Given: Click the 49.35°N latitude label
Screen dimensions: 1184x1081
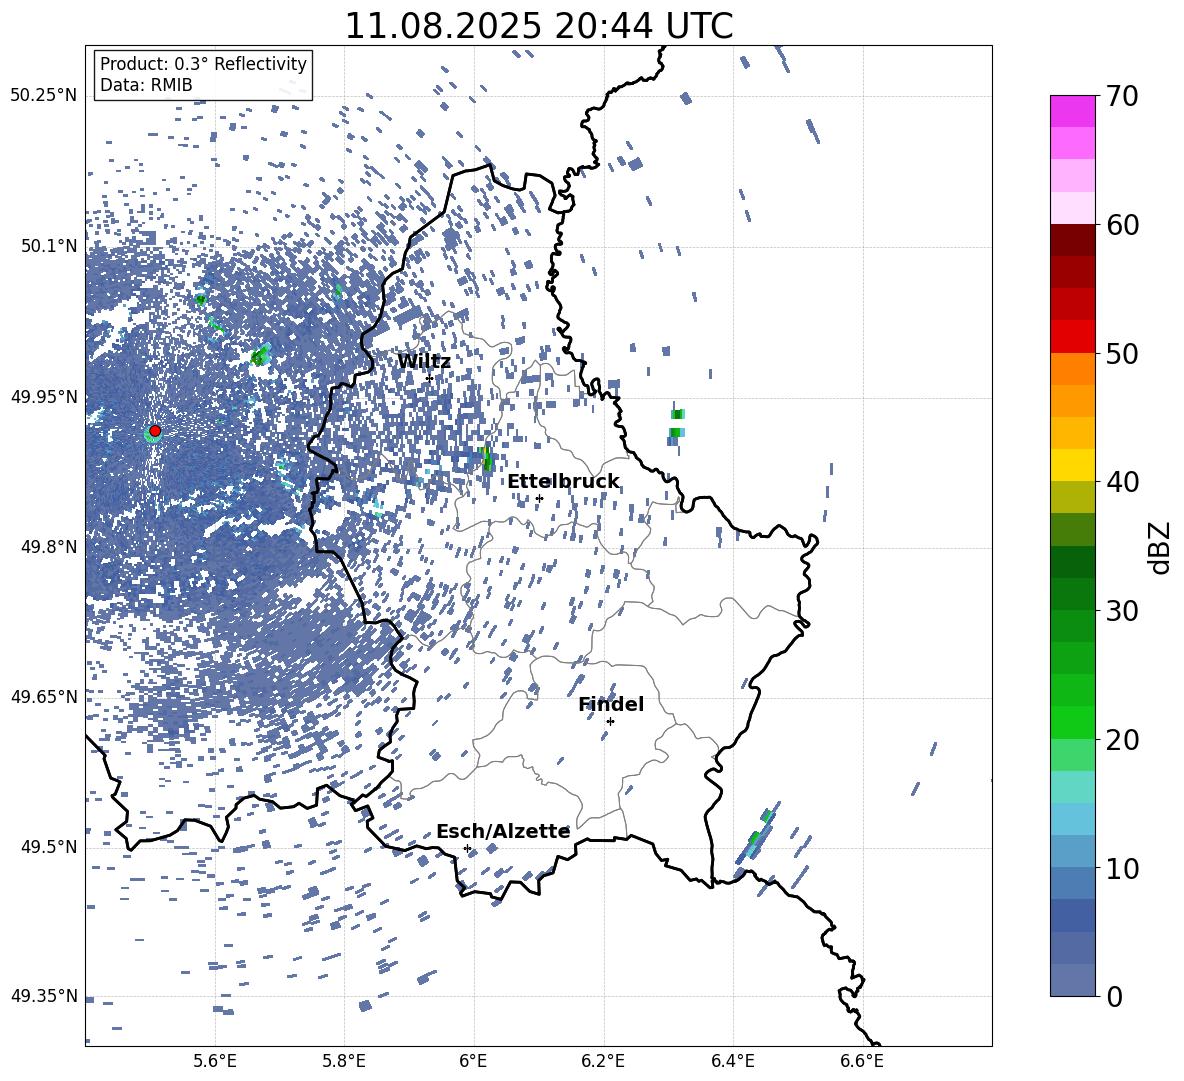Looking at the screenshot, I should pos(44,996).
